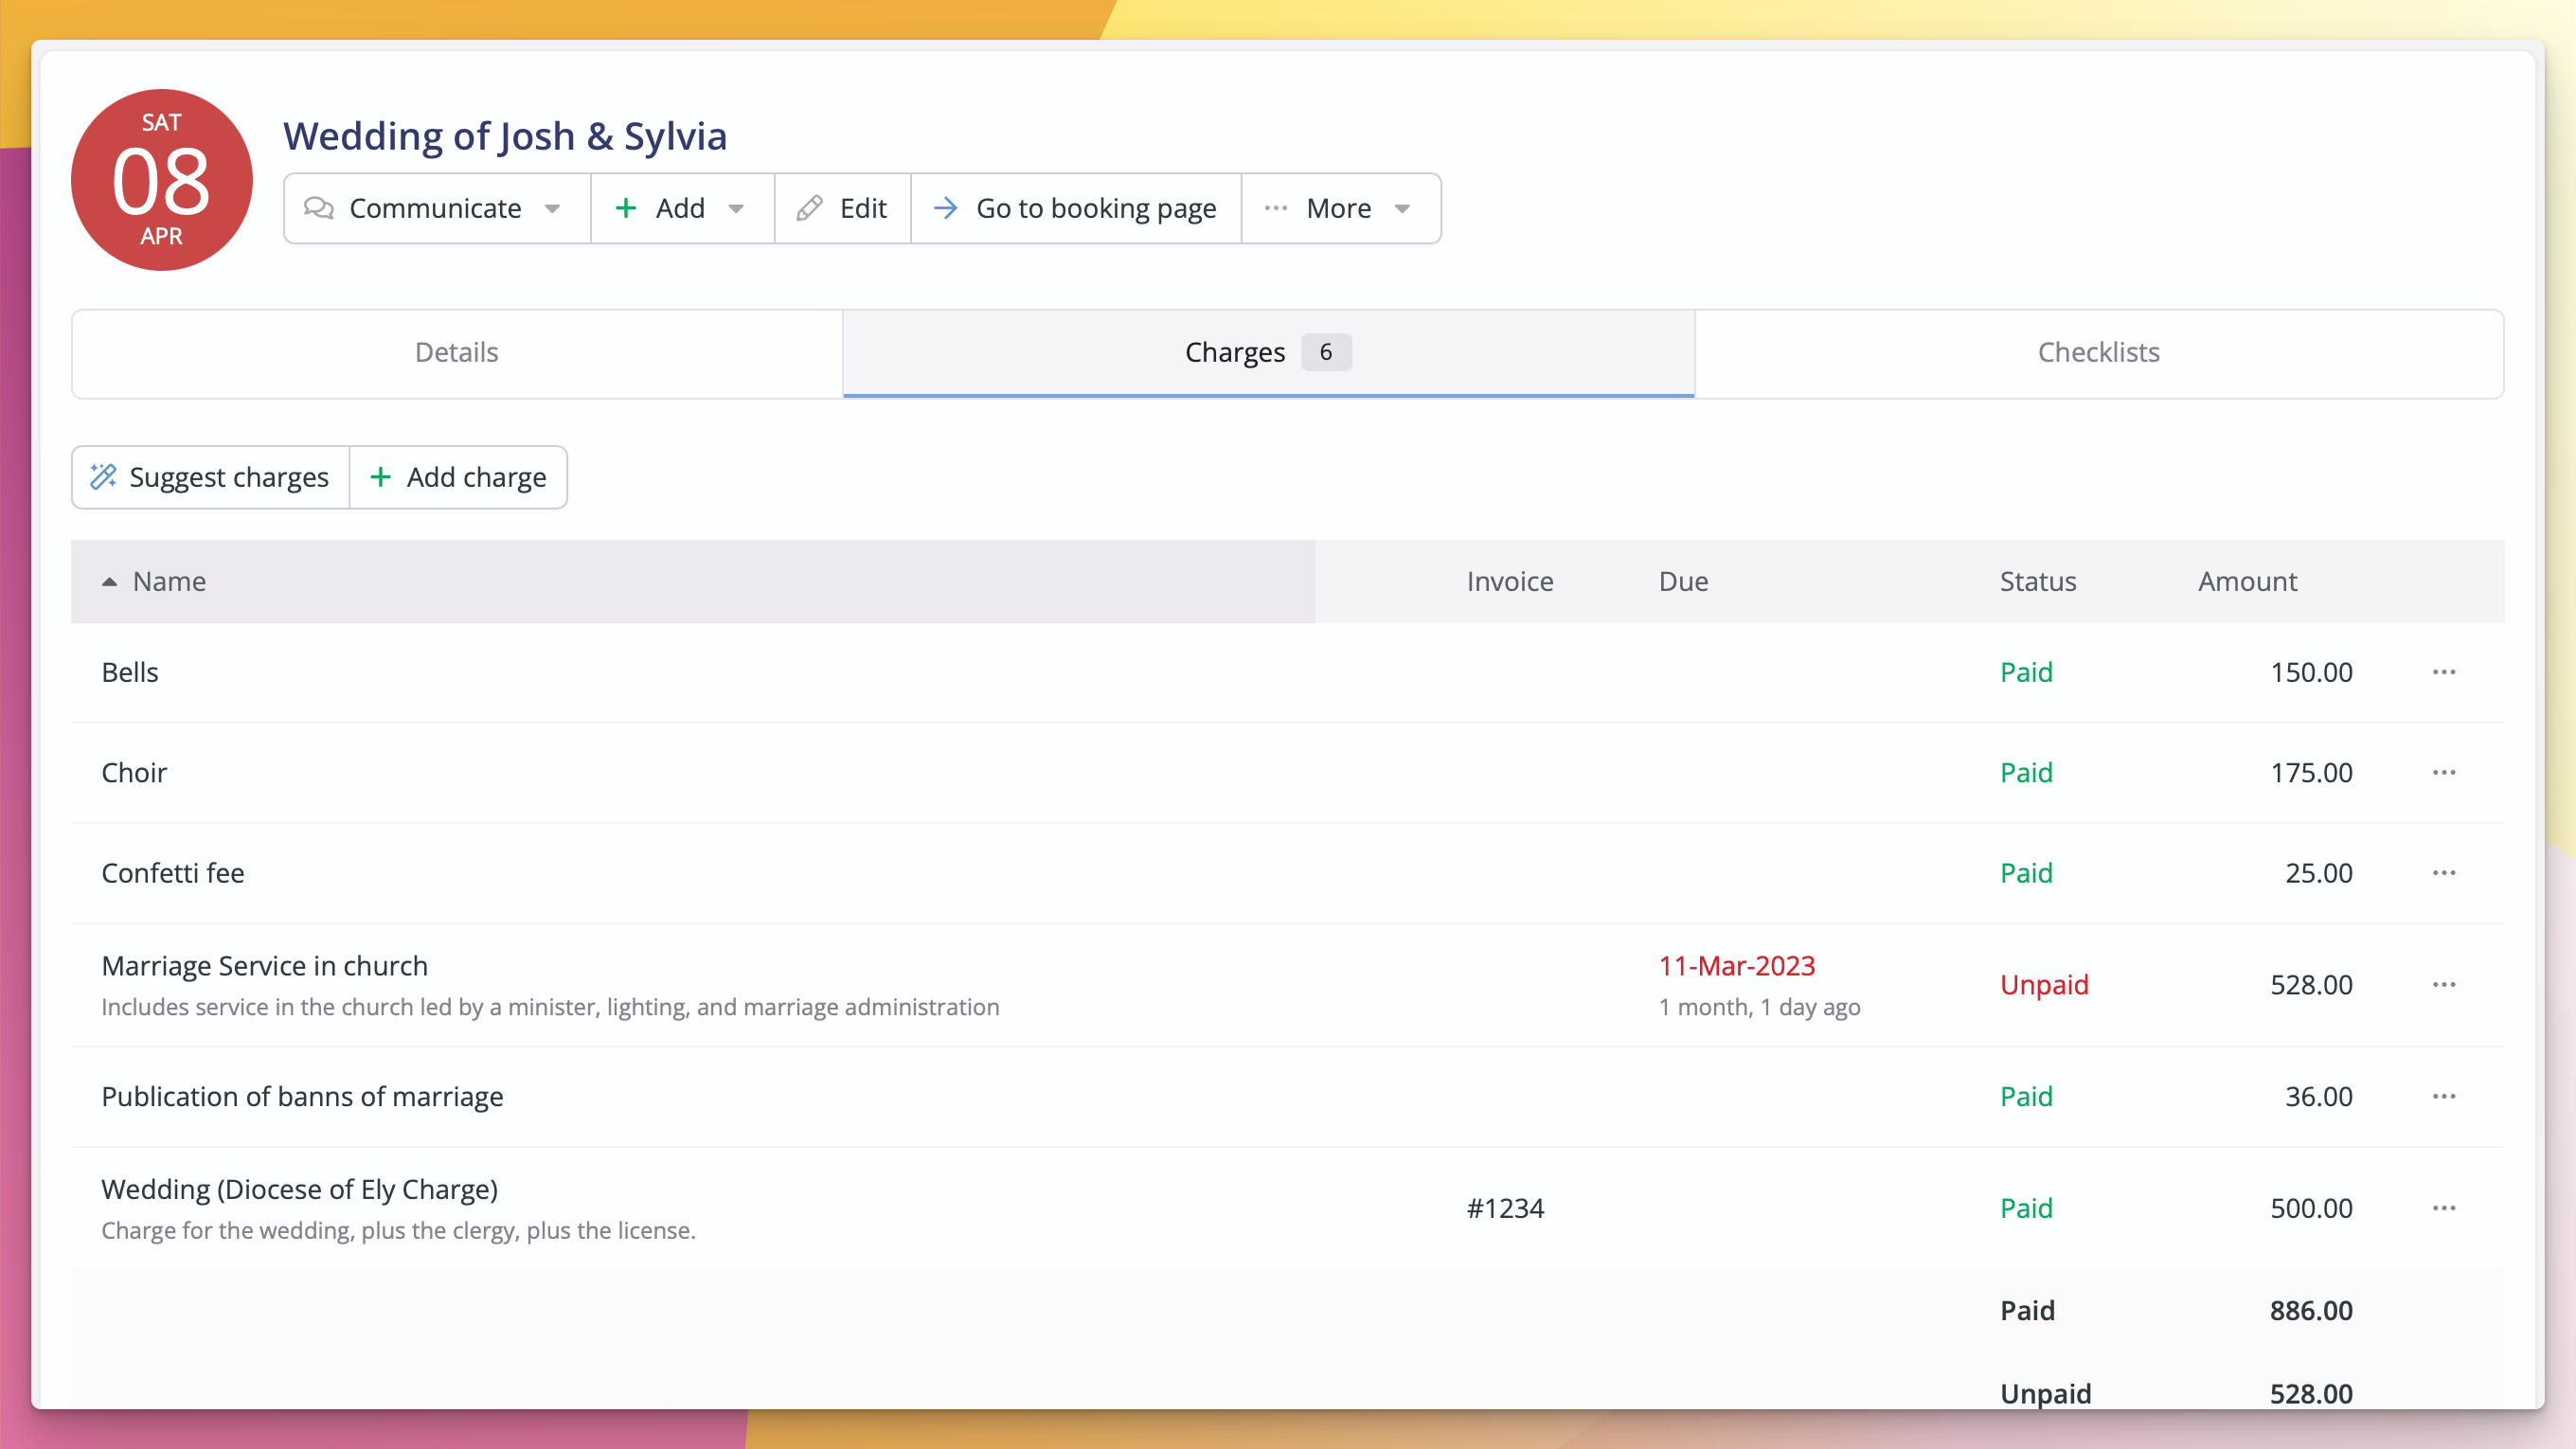Screen dimensions: 2576x1449
Task: Click the Charges count badge 6
Action: [1326, 352]
